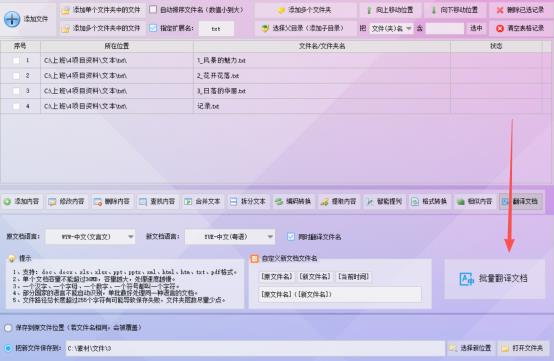This screenshot has height=361, width=554.
Task: Click the txt extension input field
Action: pos(216,29)
